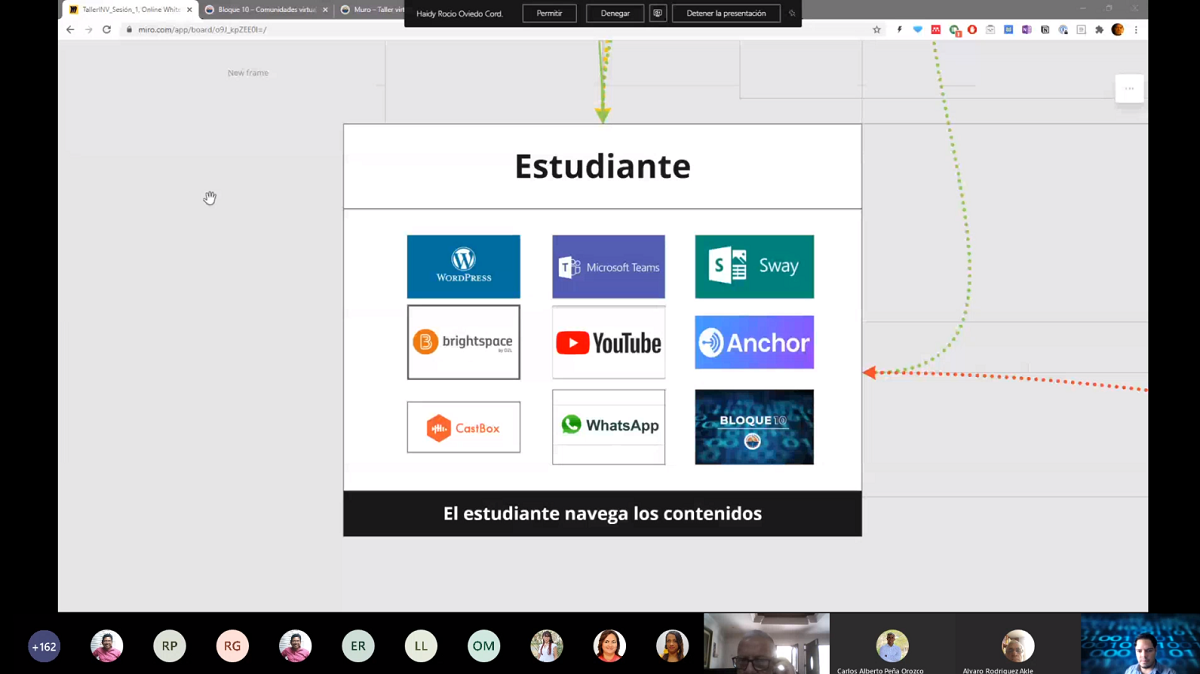Image resolution: width=1200 pixels, height=674 pixels.
Task: Click the lightning bolt extension icon
Action: click(899, 30)
